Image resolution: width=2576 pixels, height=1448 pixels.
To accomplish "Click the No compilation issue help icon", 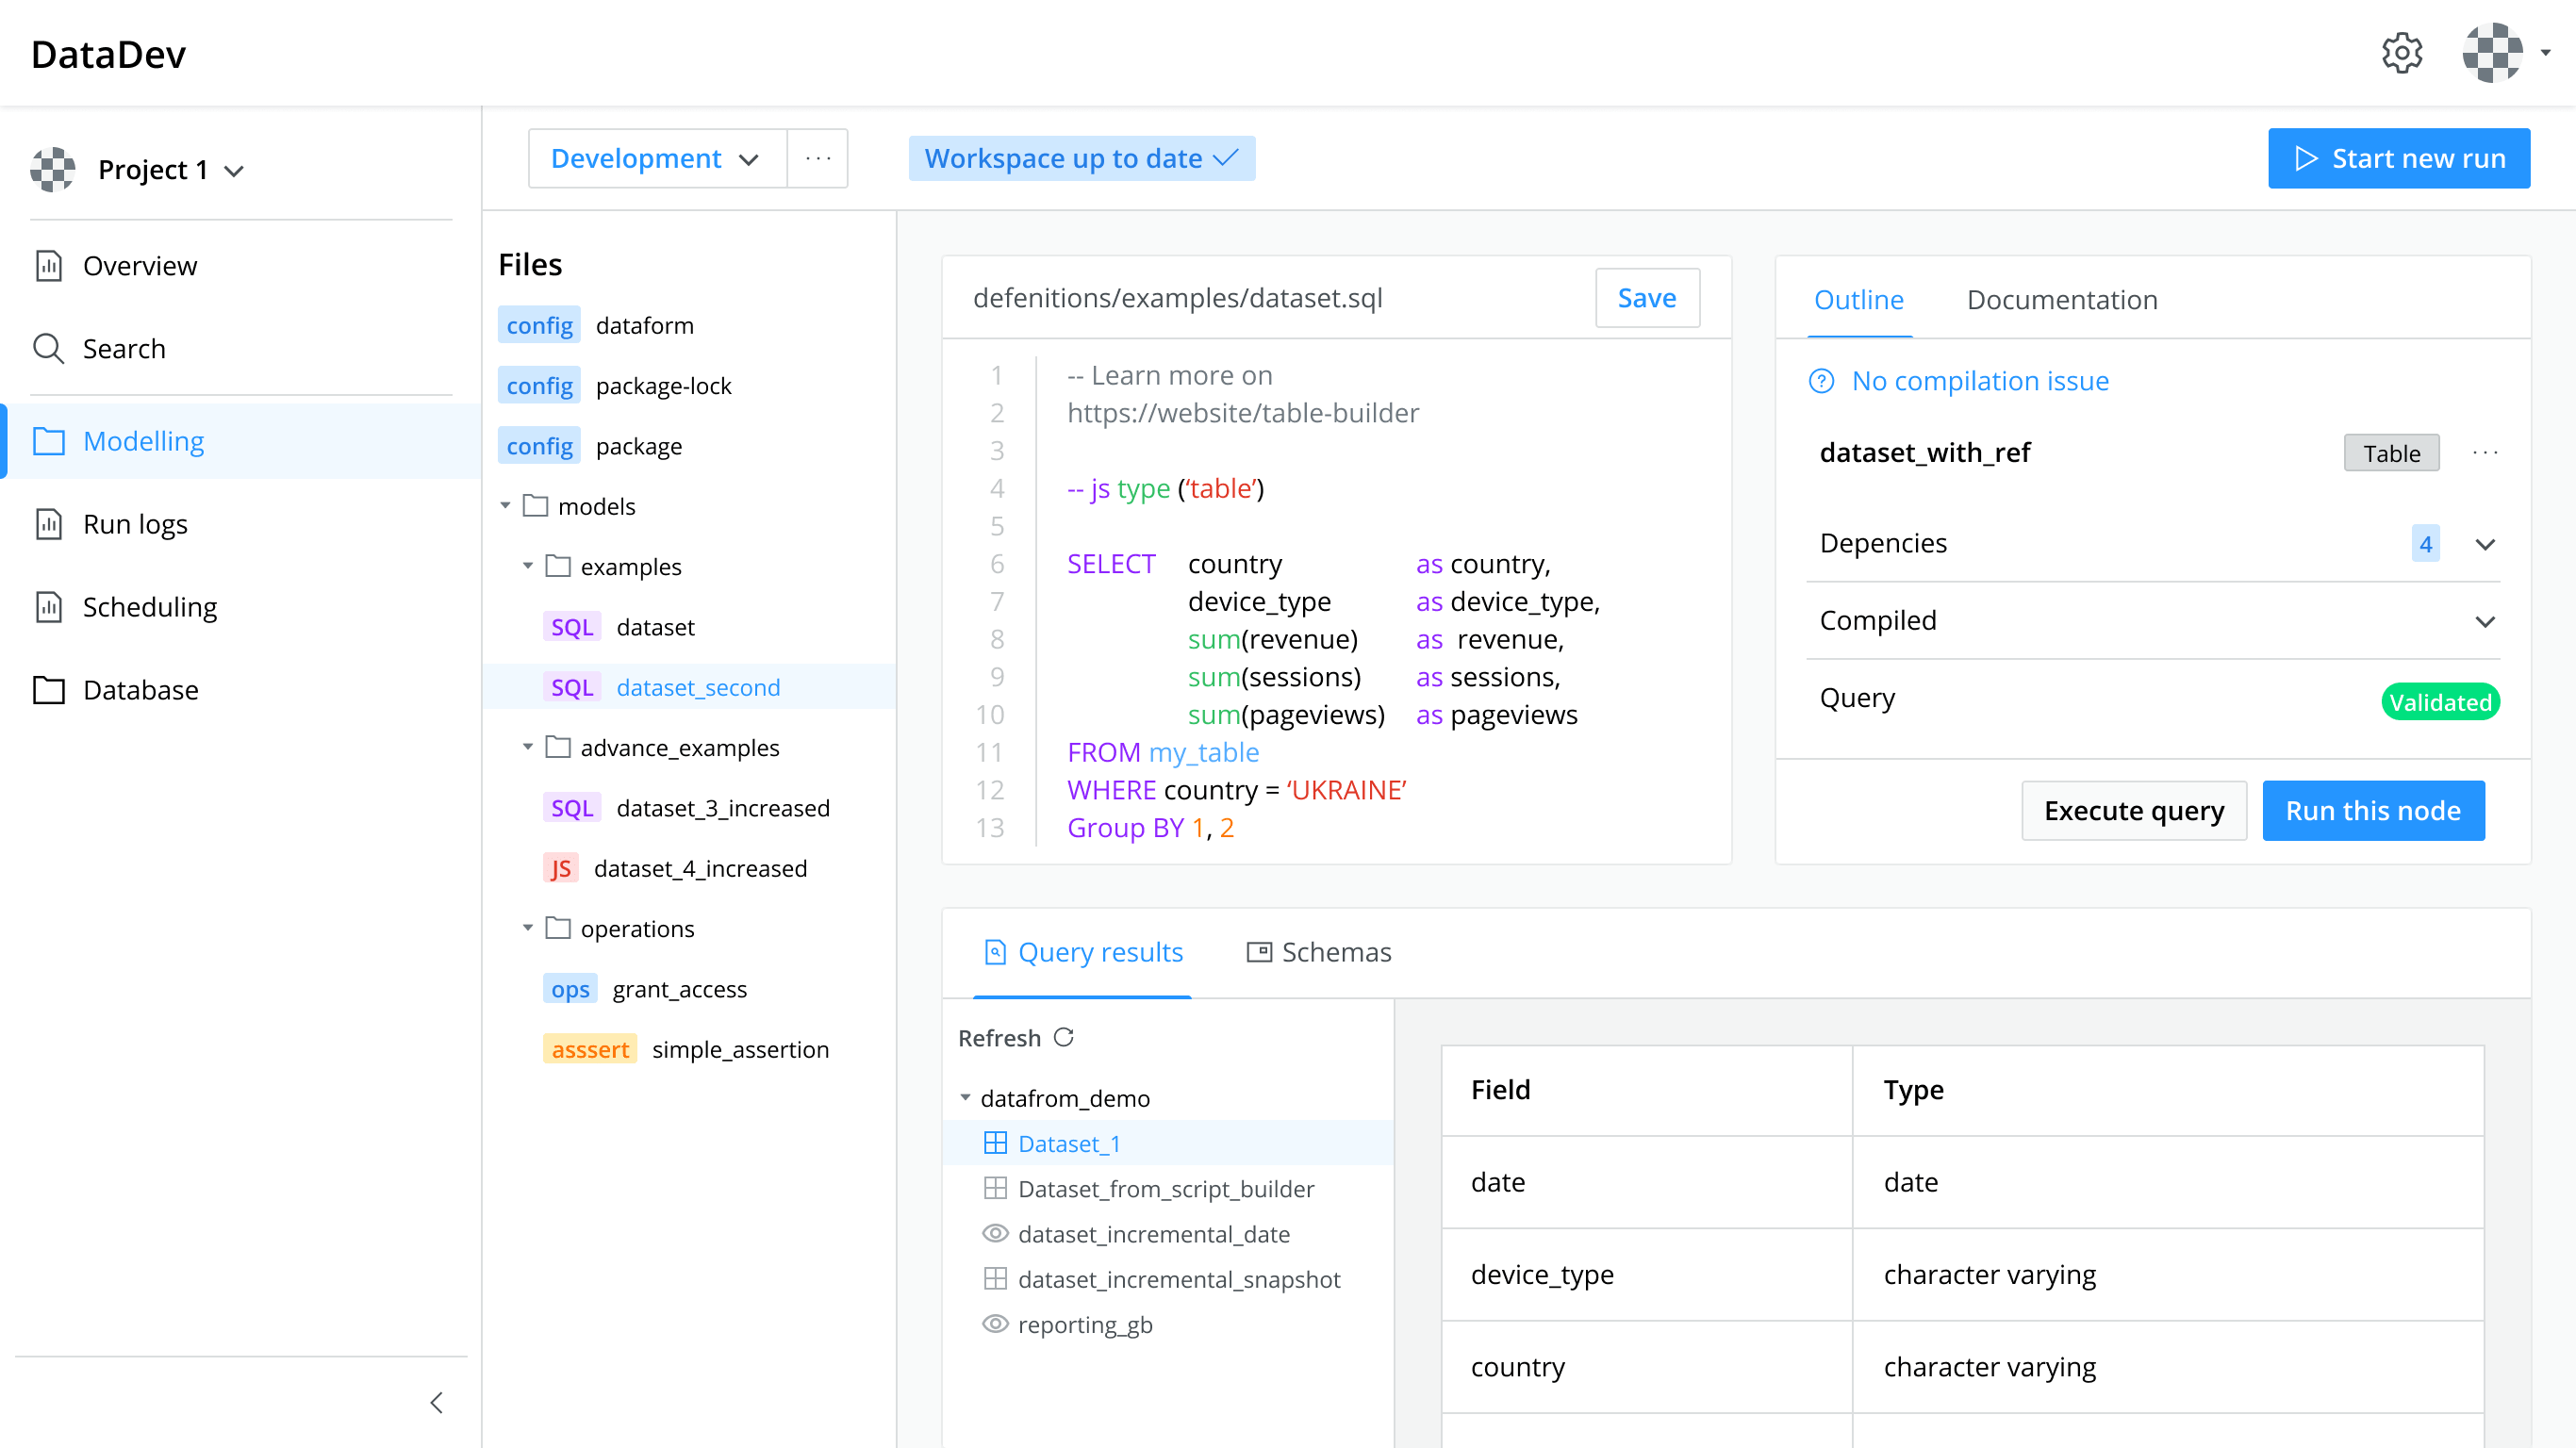I will [1821, 381].
